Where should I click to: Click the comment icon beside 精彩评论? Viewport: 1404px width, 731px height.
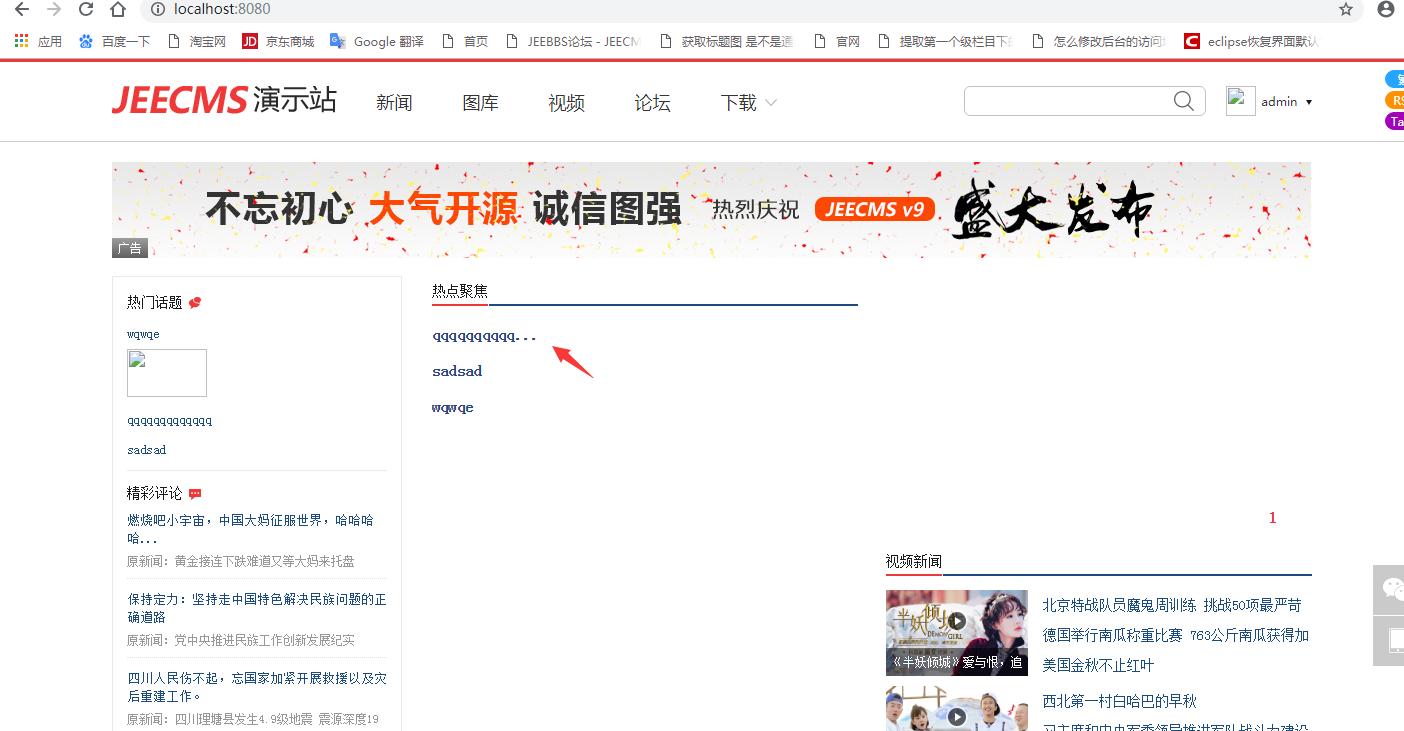[x=195, y=494]
